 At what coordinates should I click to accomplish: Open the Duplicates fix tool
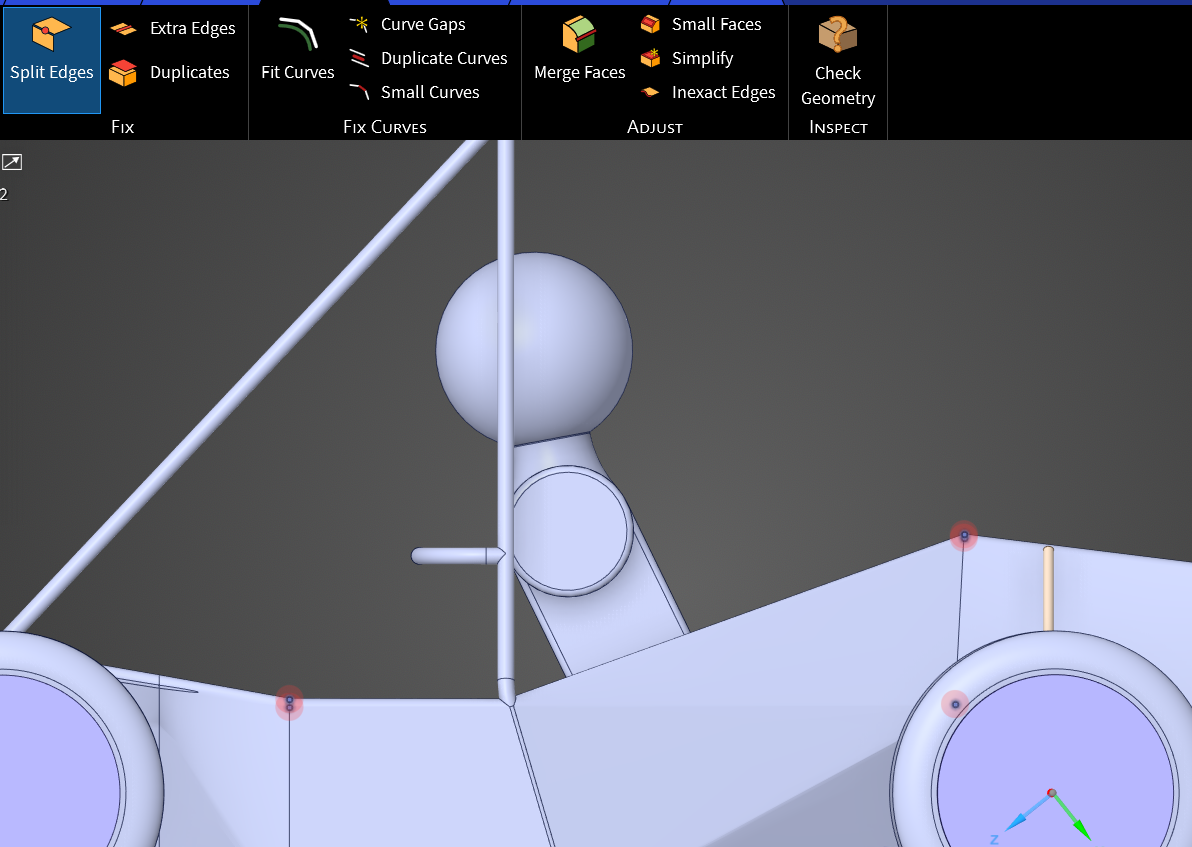click(169, 72)
